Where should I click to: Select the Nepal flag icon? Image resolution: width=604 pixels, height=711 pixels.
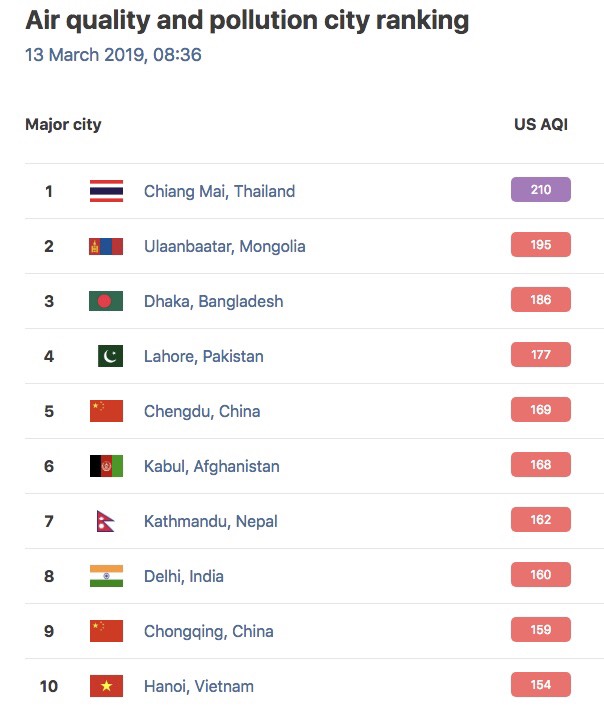105,521
